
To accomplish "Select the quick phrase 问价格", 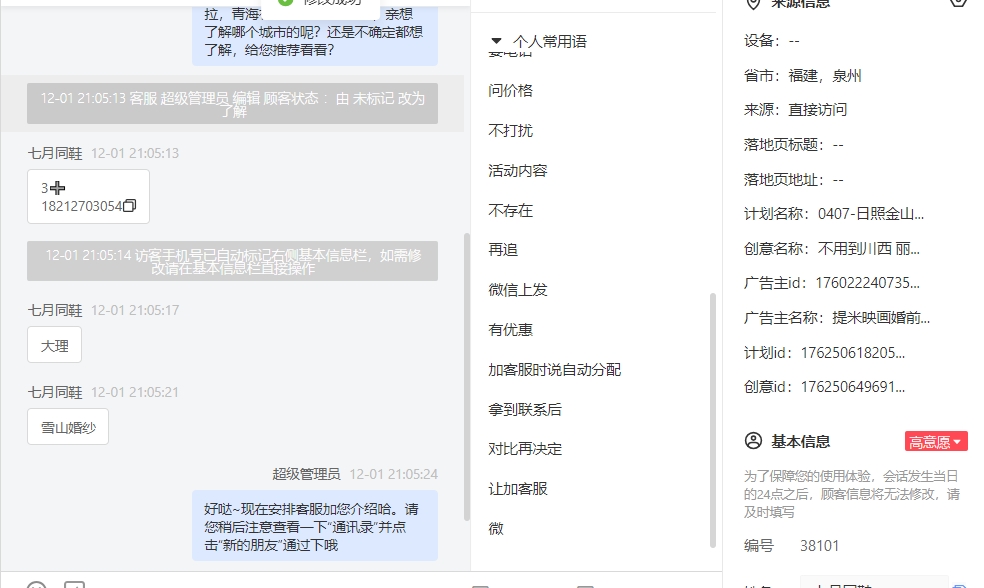I will pos(510,91).
